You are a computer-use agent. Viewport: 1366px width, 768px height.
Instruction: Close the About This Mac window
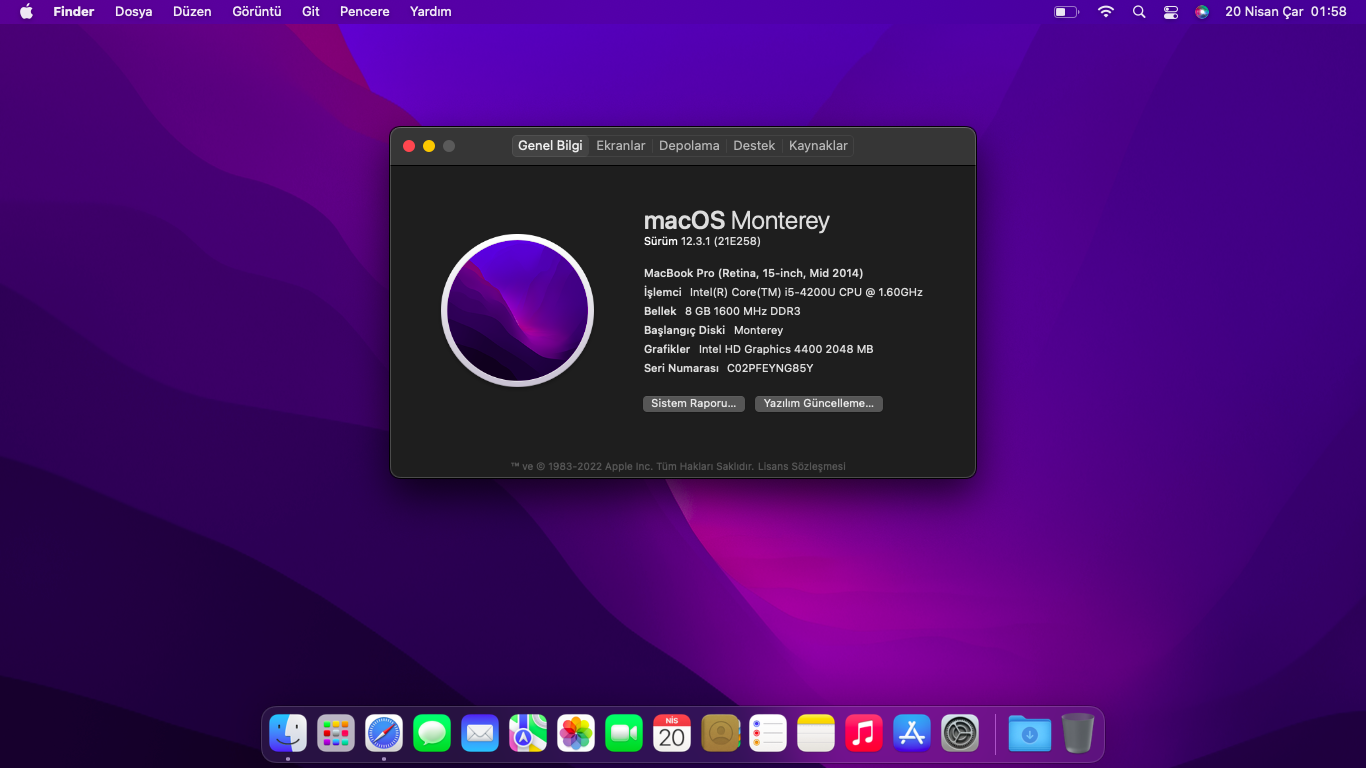tap(409, 146)
